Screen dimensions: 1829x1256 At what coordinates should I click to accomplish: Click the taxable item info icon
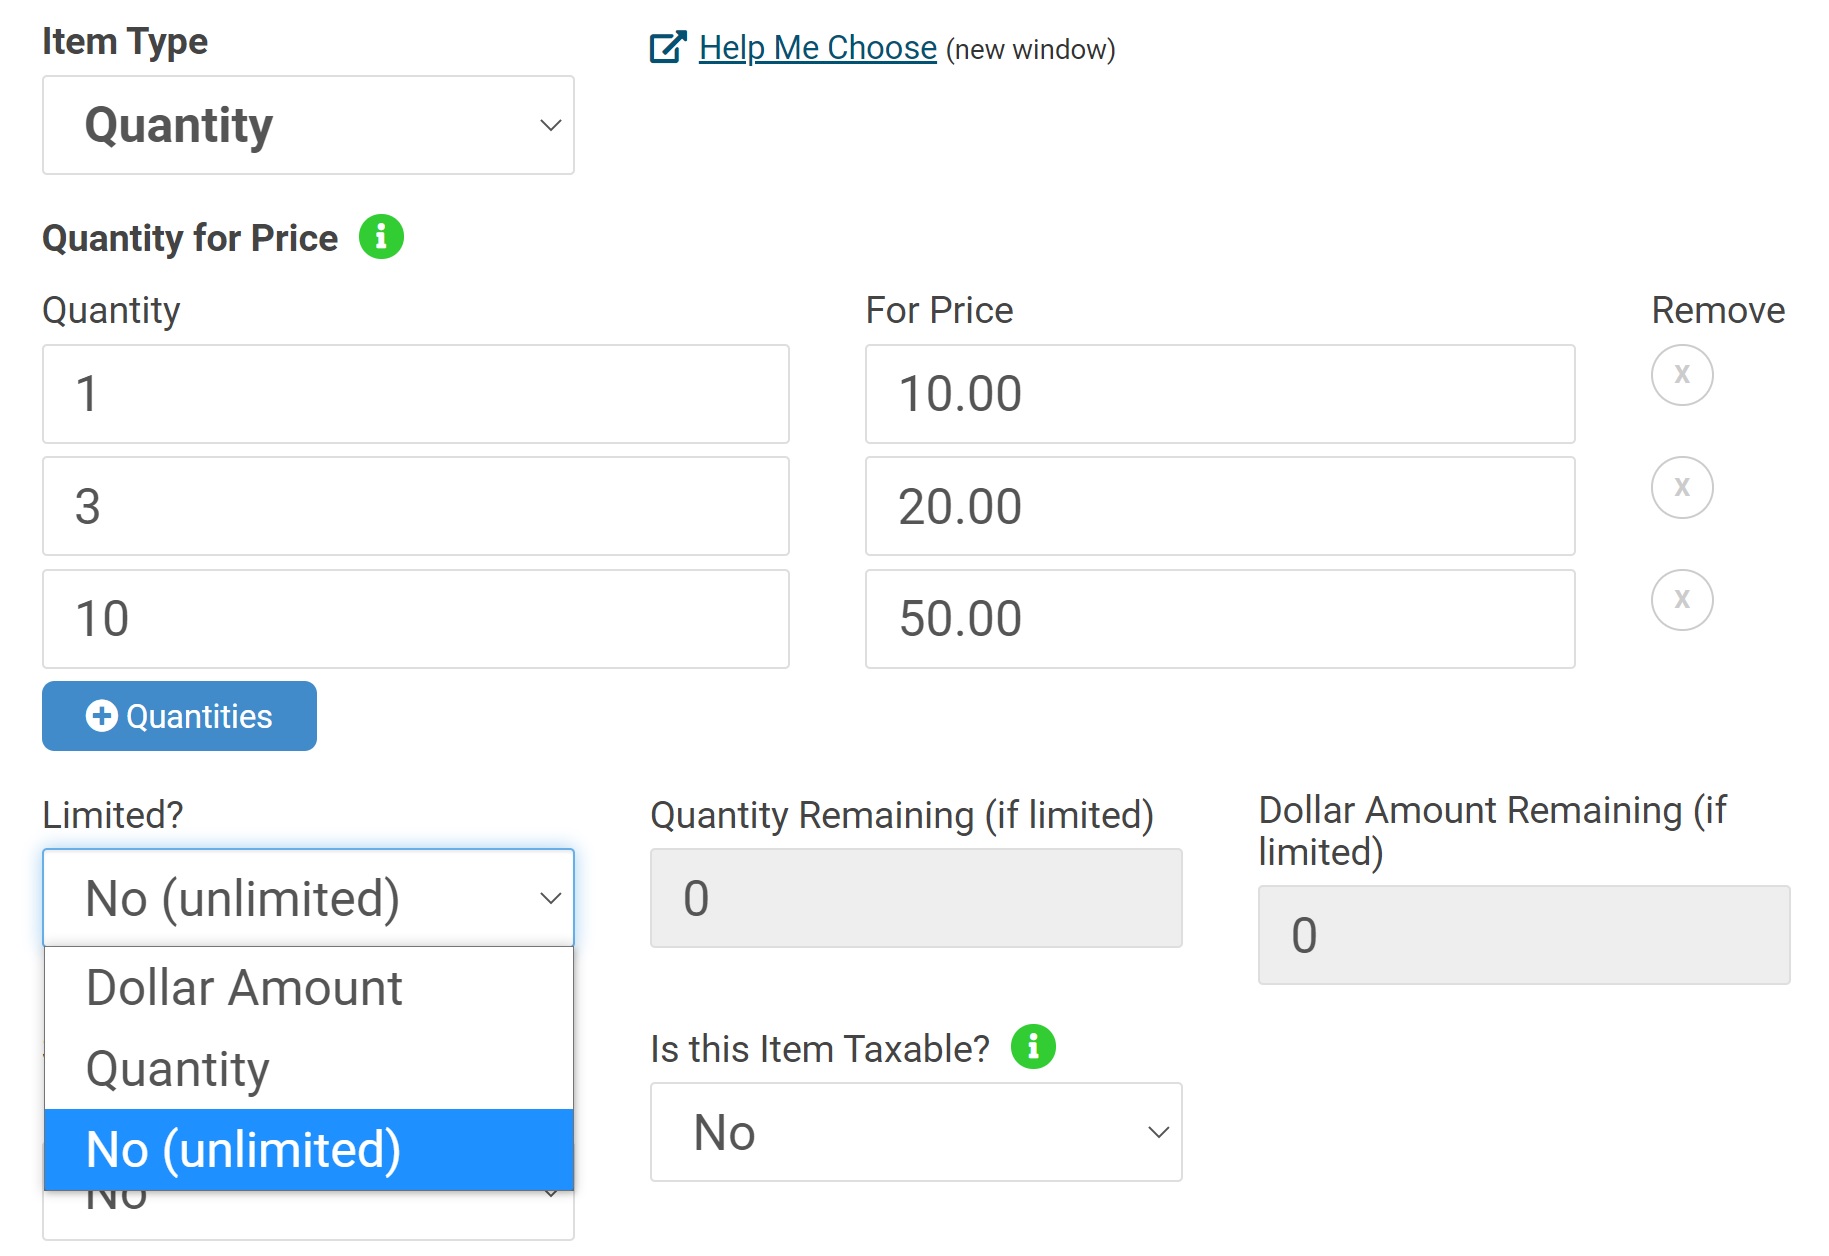point(1033,1047)
